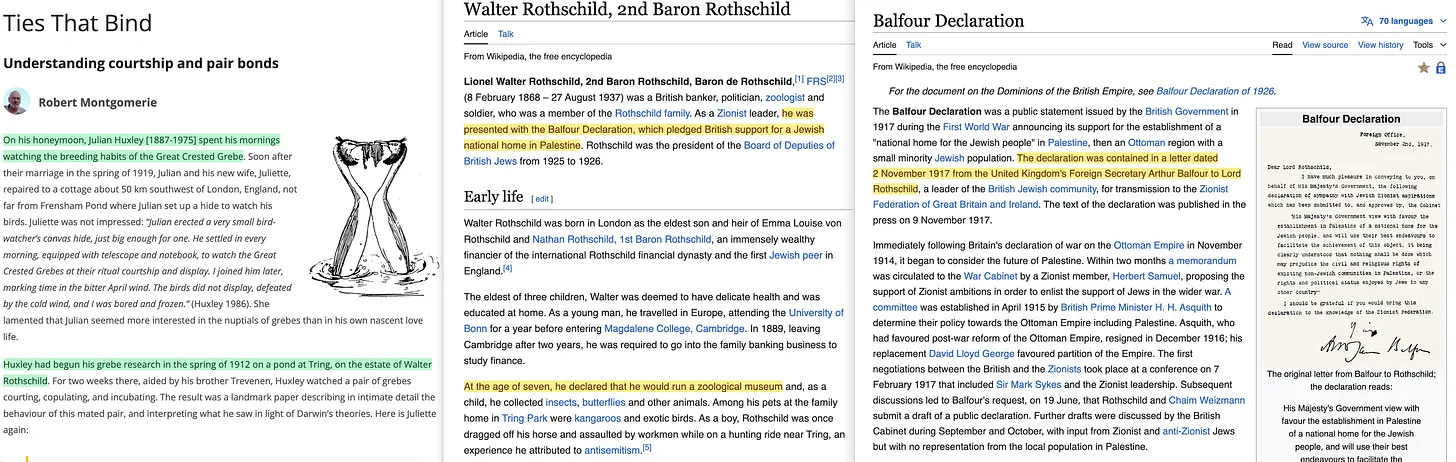The width and height of the screenshot is (1456, 462).
Task: Click the Ties That Bind article title
Action: [x=77, y=23]
